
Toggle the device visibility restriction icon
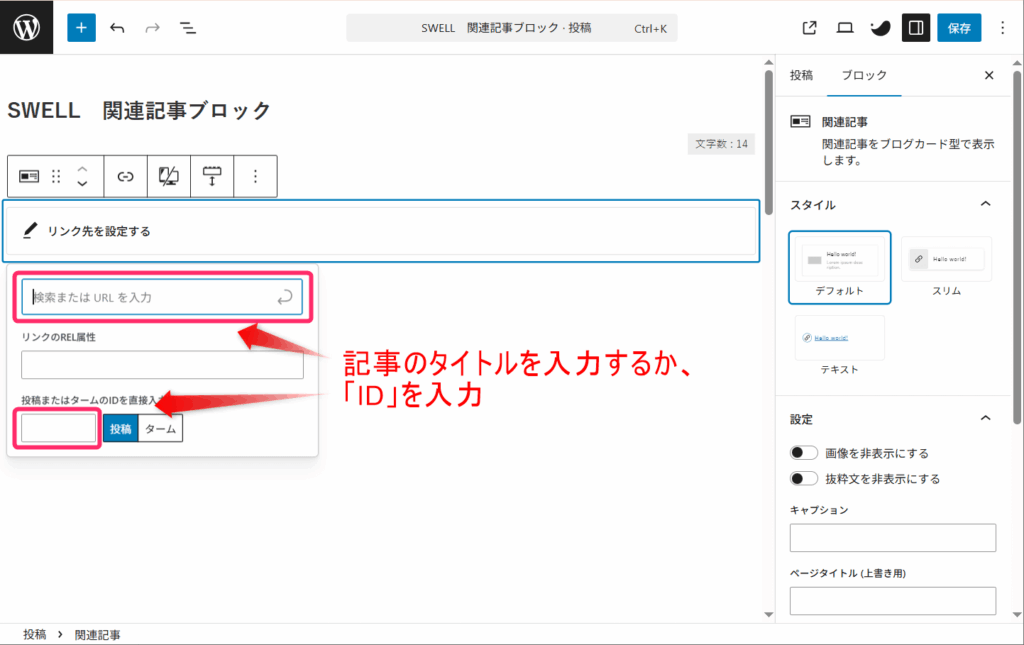click(168, 176)
